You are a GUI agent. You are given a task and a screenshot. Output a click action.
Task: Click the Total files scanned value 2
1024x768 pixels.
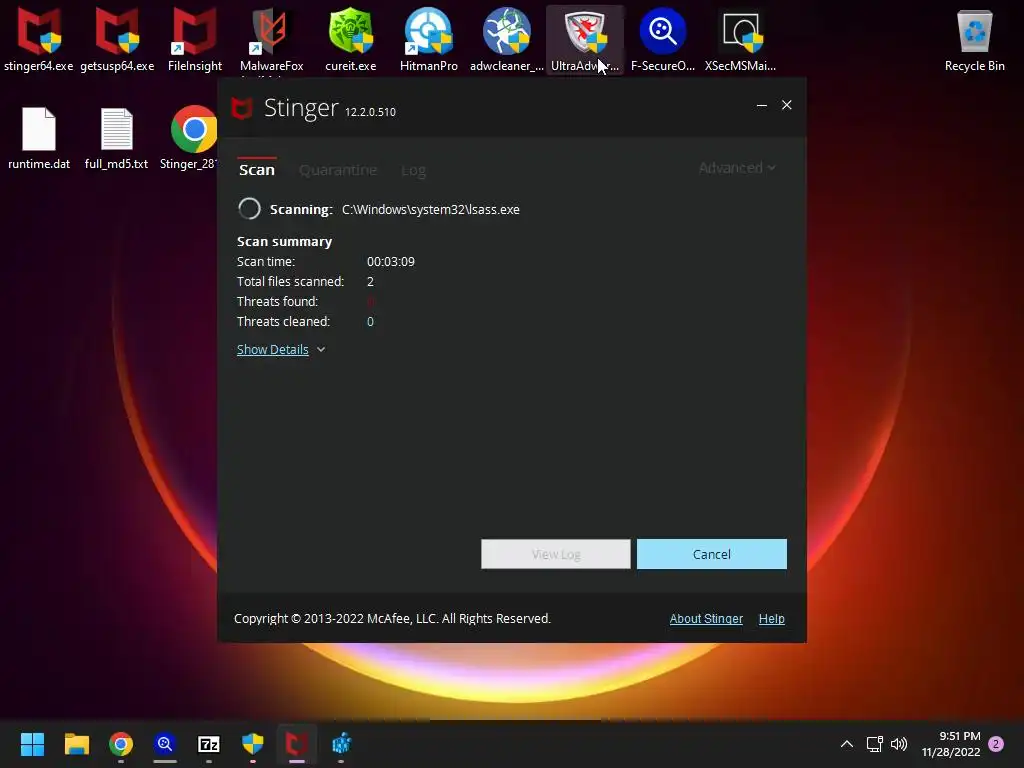tap(370, 281)
